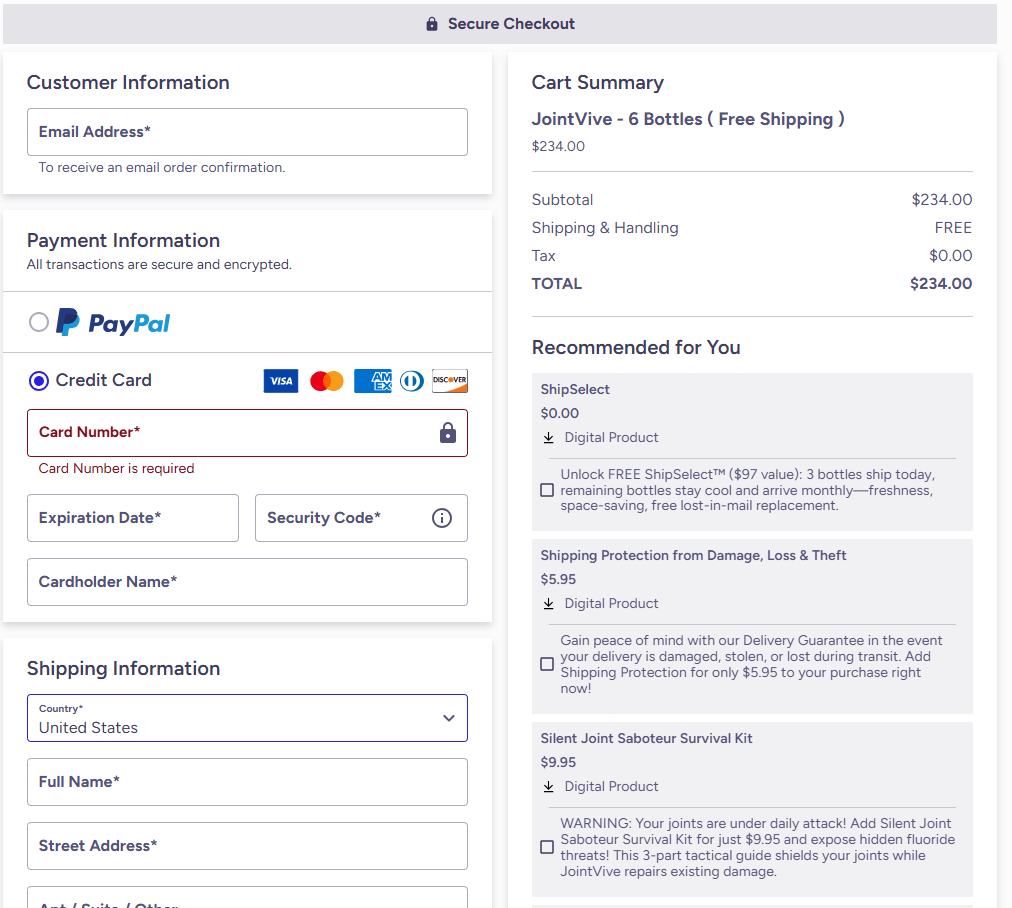
Task: Select the Credit Card radio button
Action: [39, 380]
